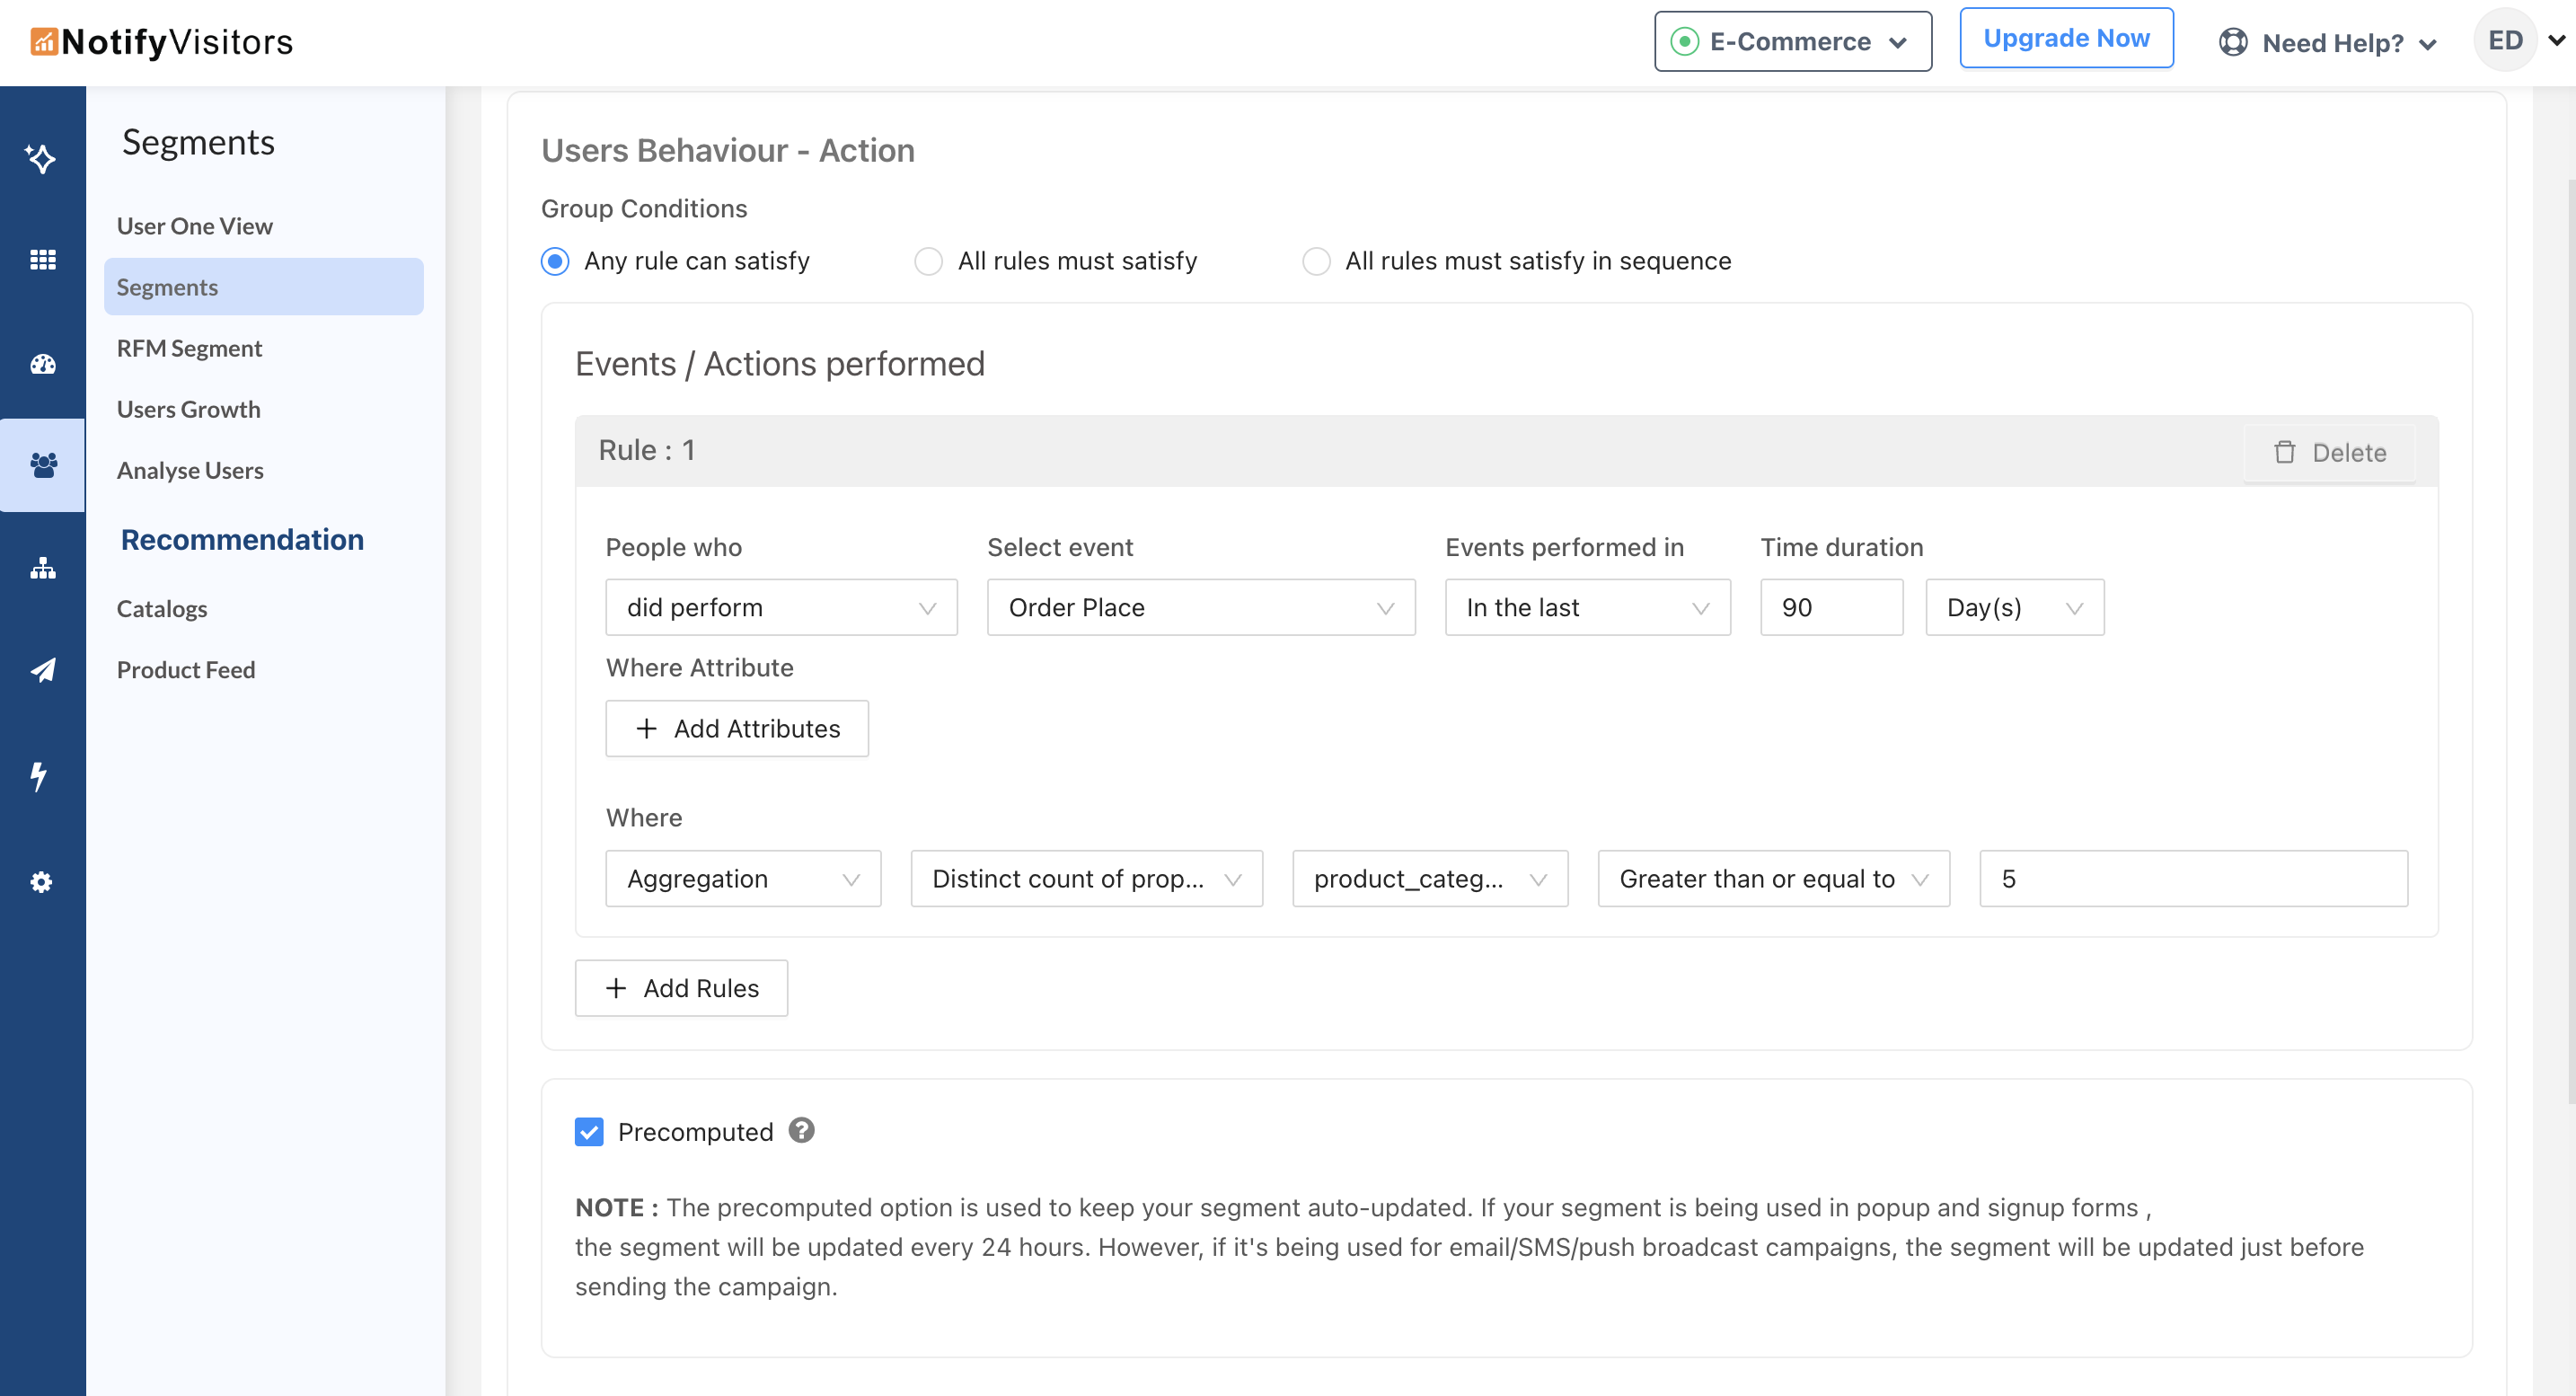This screenshot has height=1396, width=2576.
Task: Go to RFM Segment menu item
Action: click(189, 348)
